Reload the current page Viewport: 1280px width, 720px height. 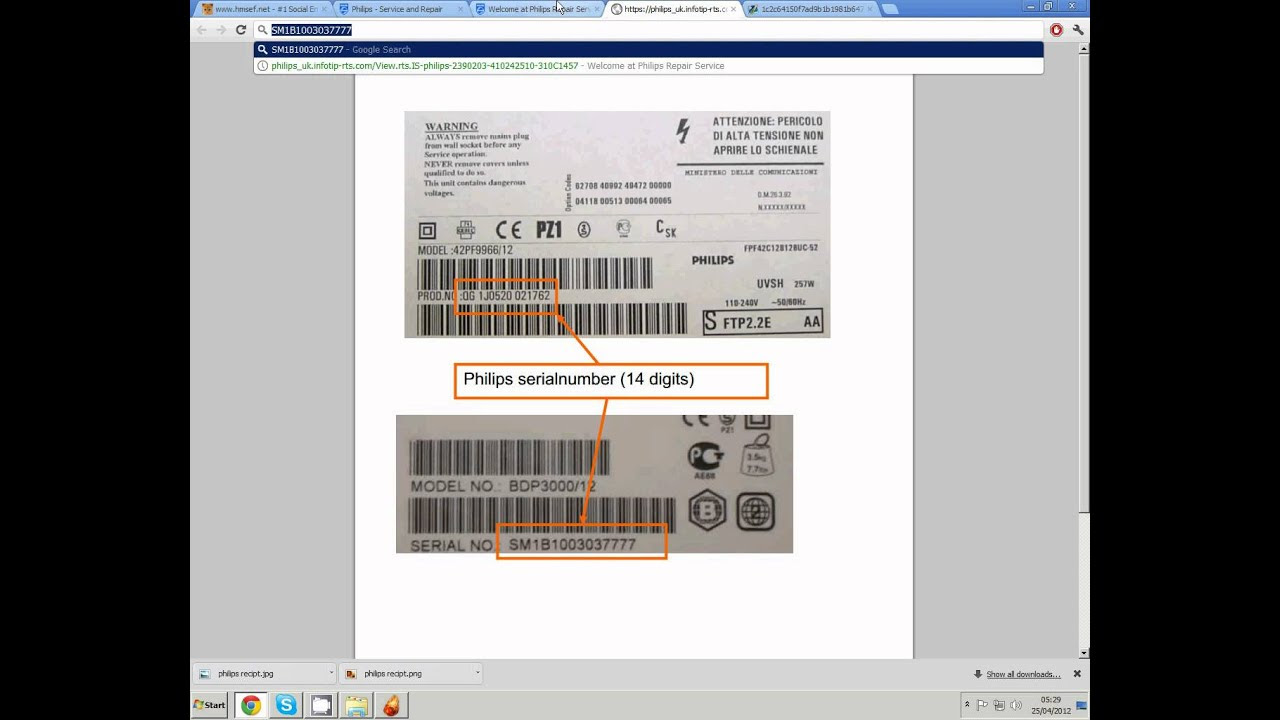(x=241, y=30)
